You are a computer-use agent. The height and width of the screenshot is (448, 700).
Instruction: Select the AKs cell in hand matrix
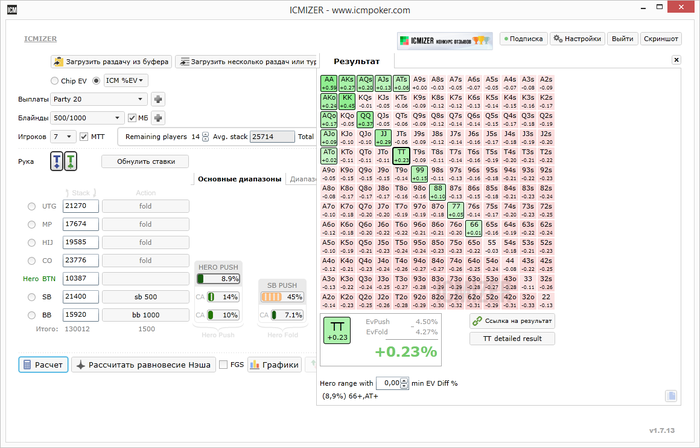tap(347, 83)
